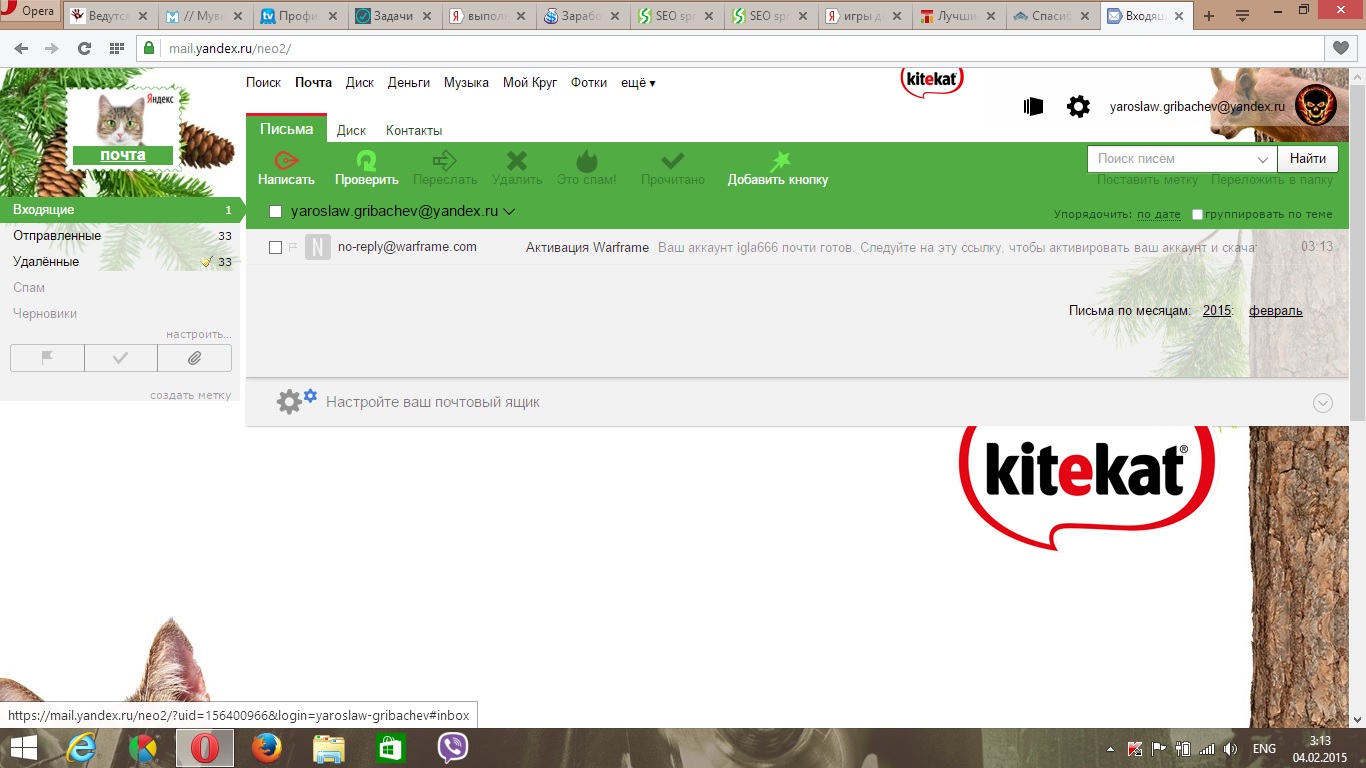Click the user avatar picture
Screen dimensions: 1366x768
(1315, 105)
